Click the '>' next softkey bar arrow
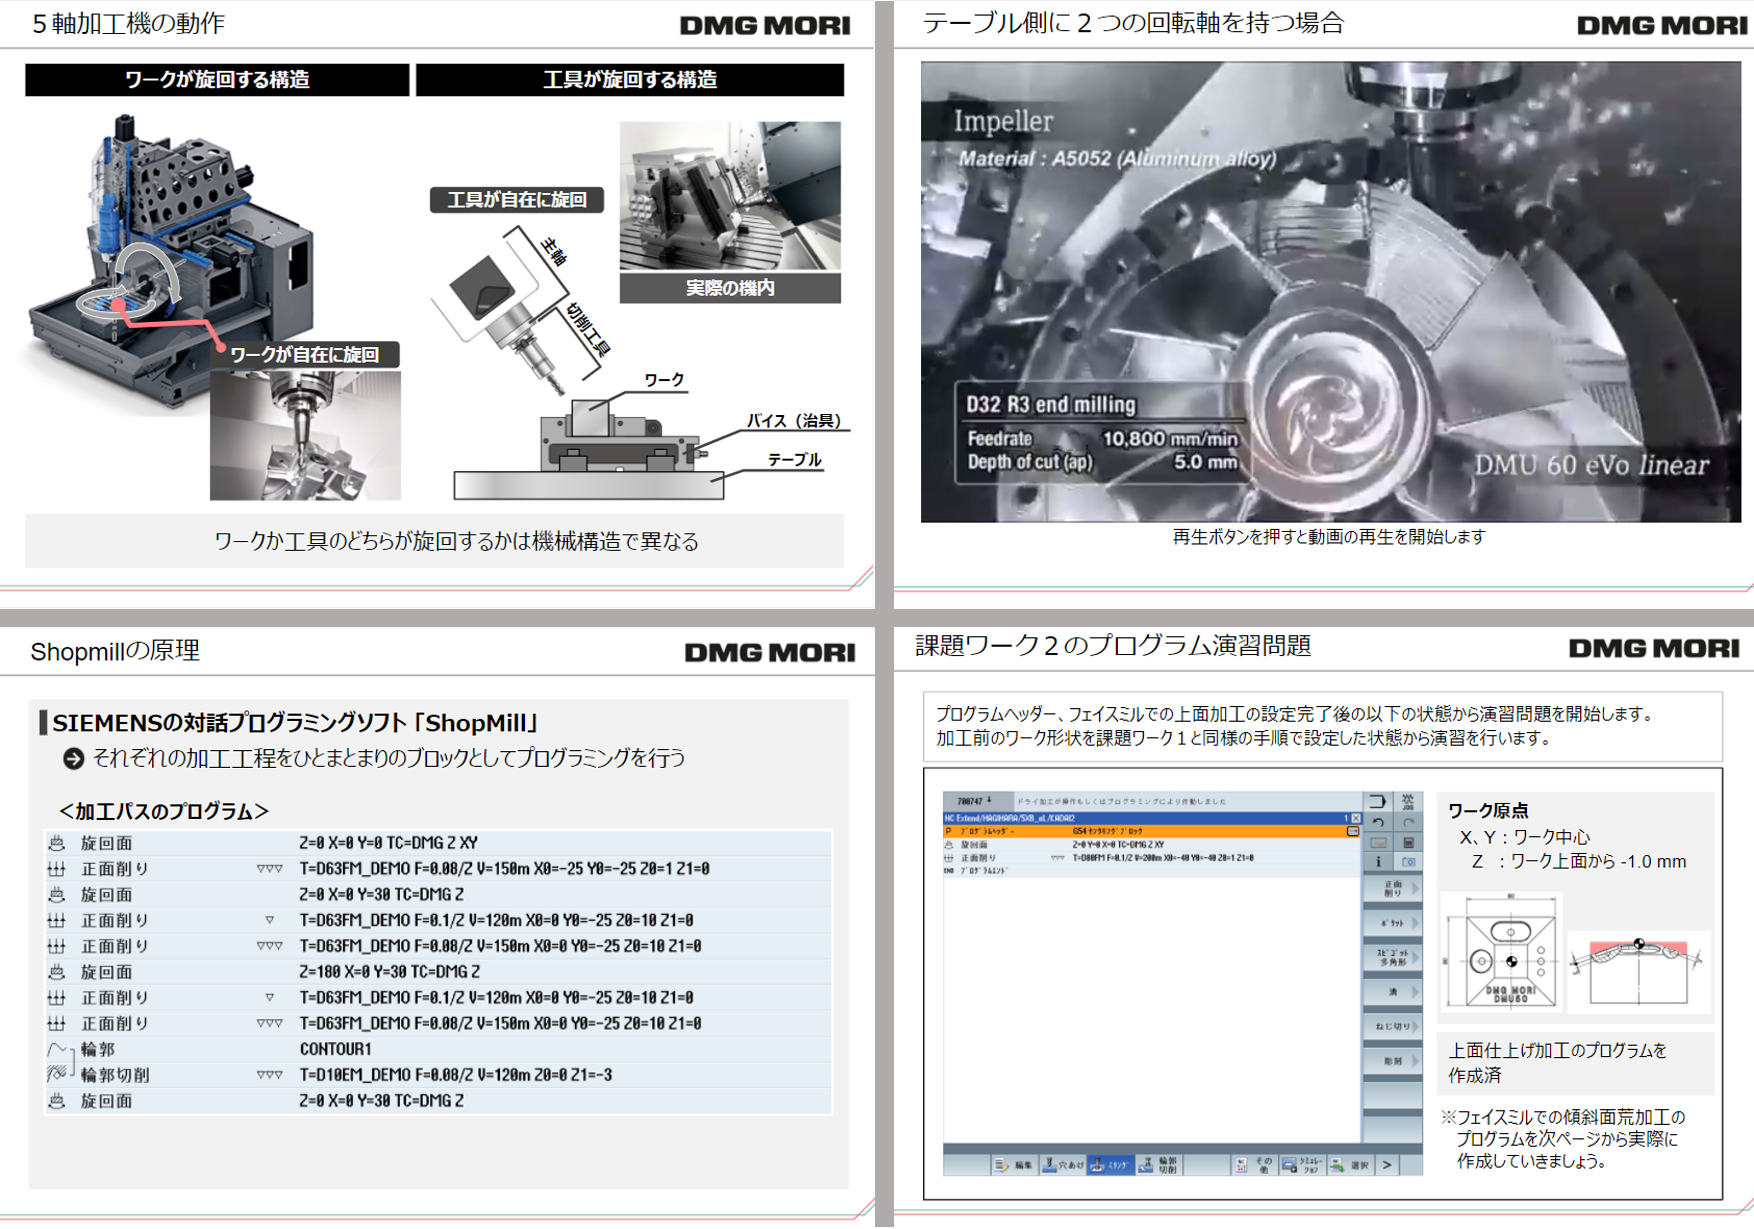 [1387, 1165]
